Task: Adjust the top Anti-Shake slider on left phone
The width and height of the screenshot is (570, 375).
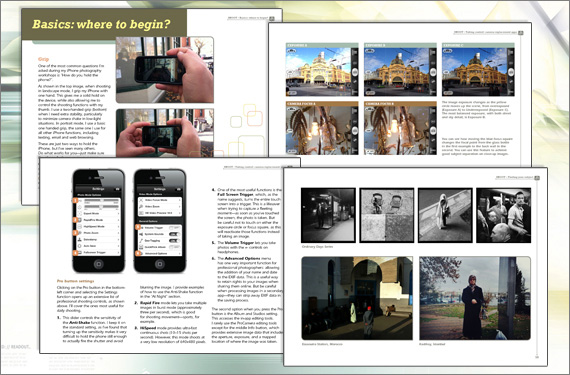Action: click(101, 200)
